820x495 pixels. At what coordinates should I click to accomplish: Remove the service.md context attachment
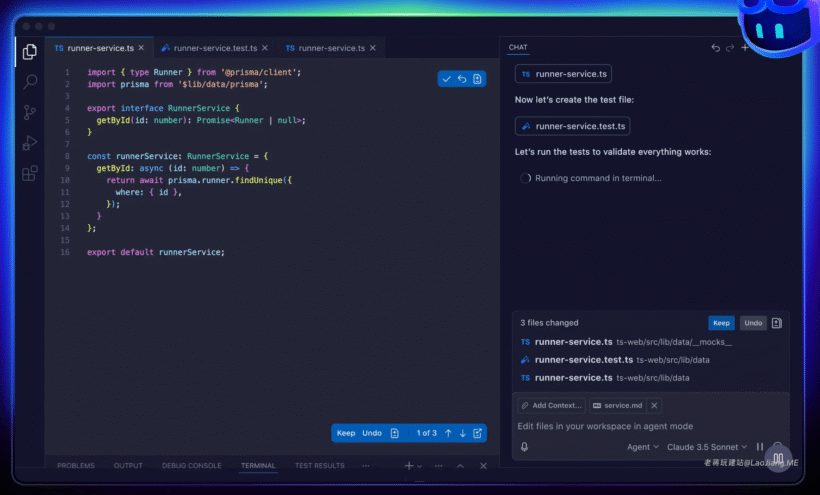point(654,406)
